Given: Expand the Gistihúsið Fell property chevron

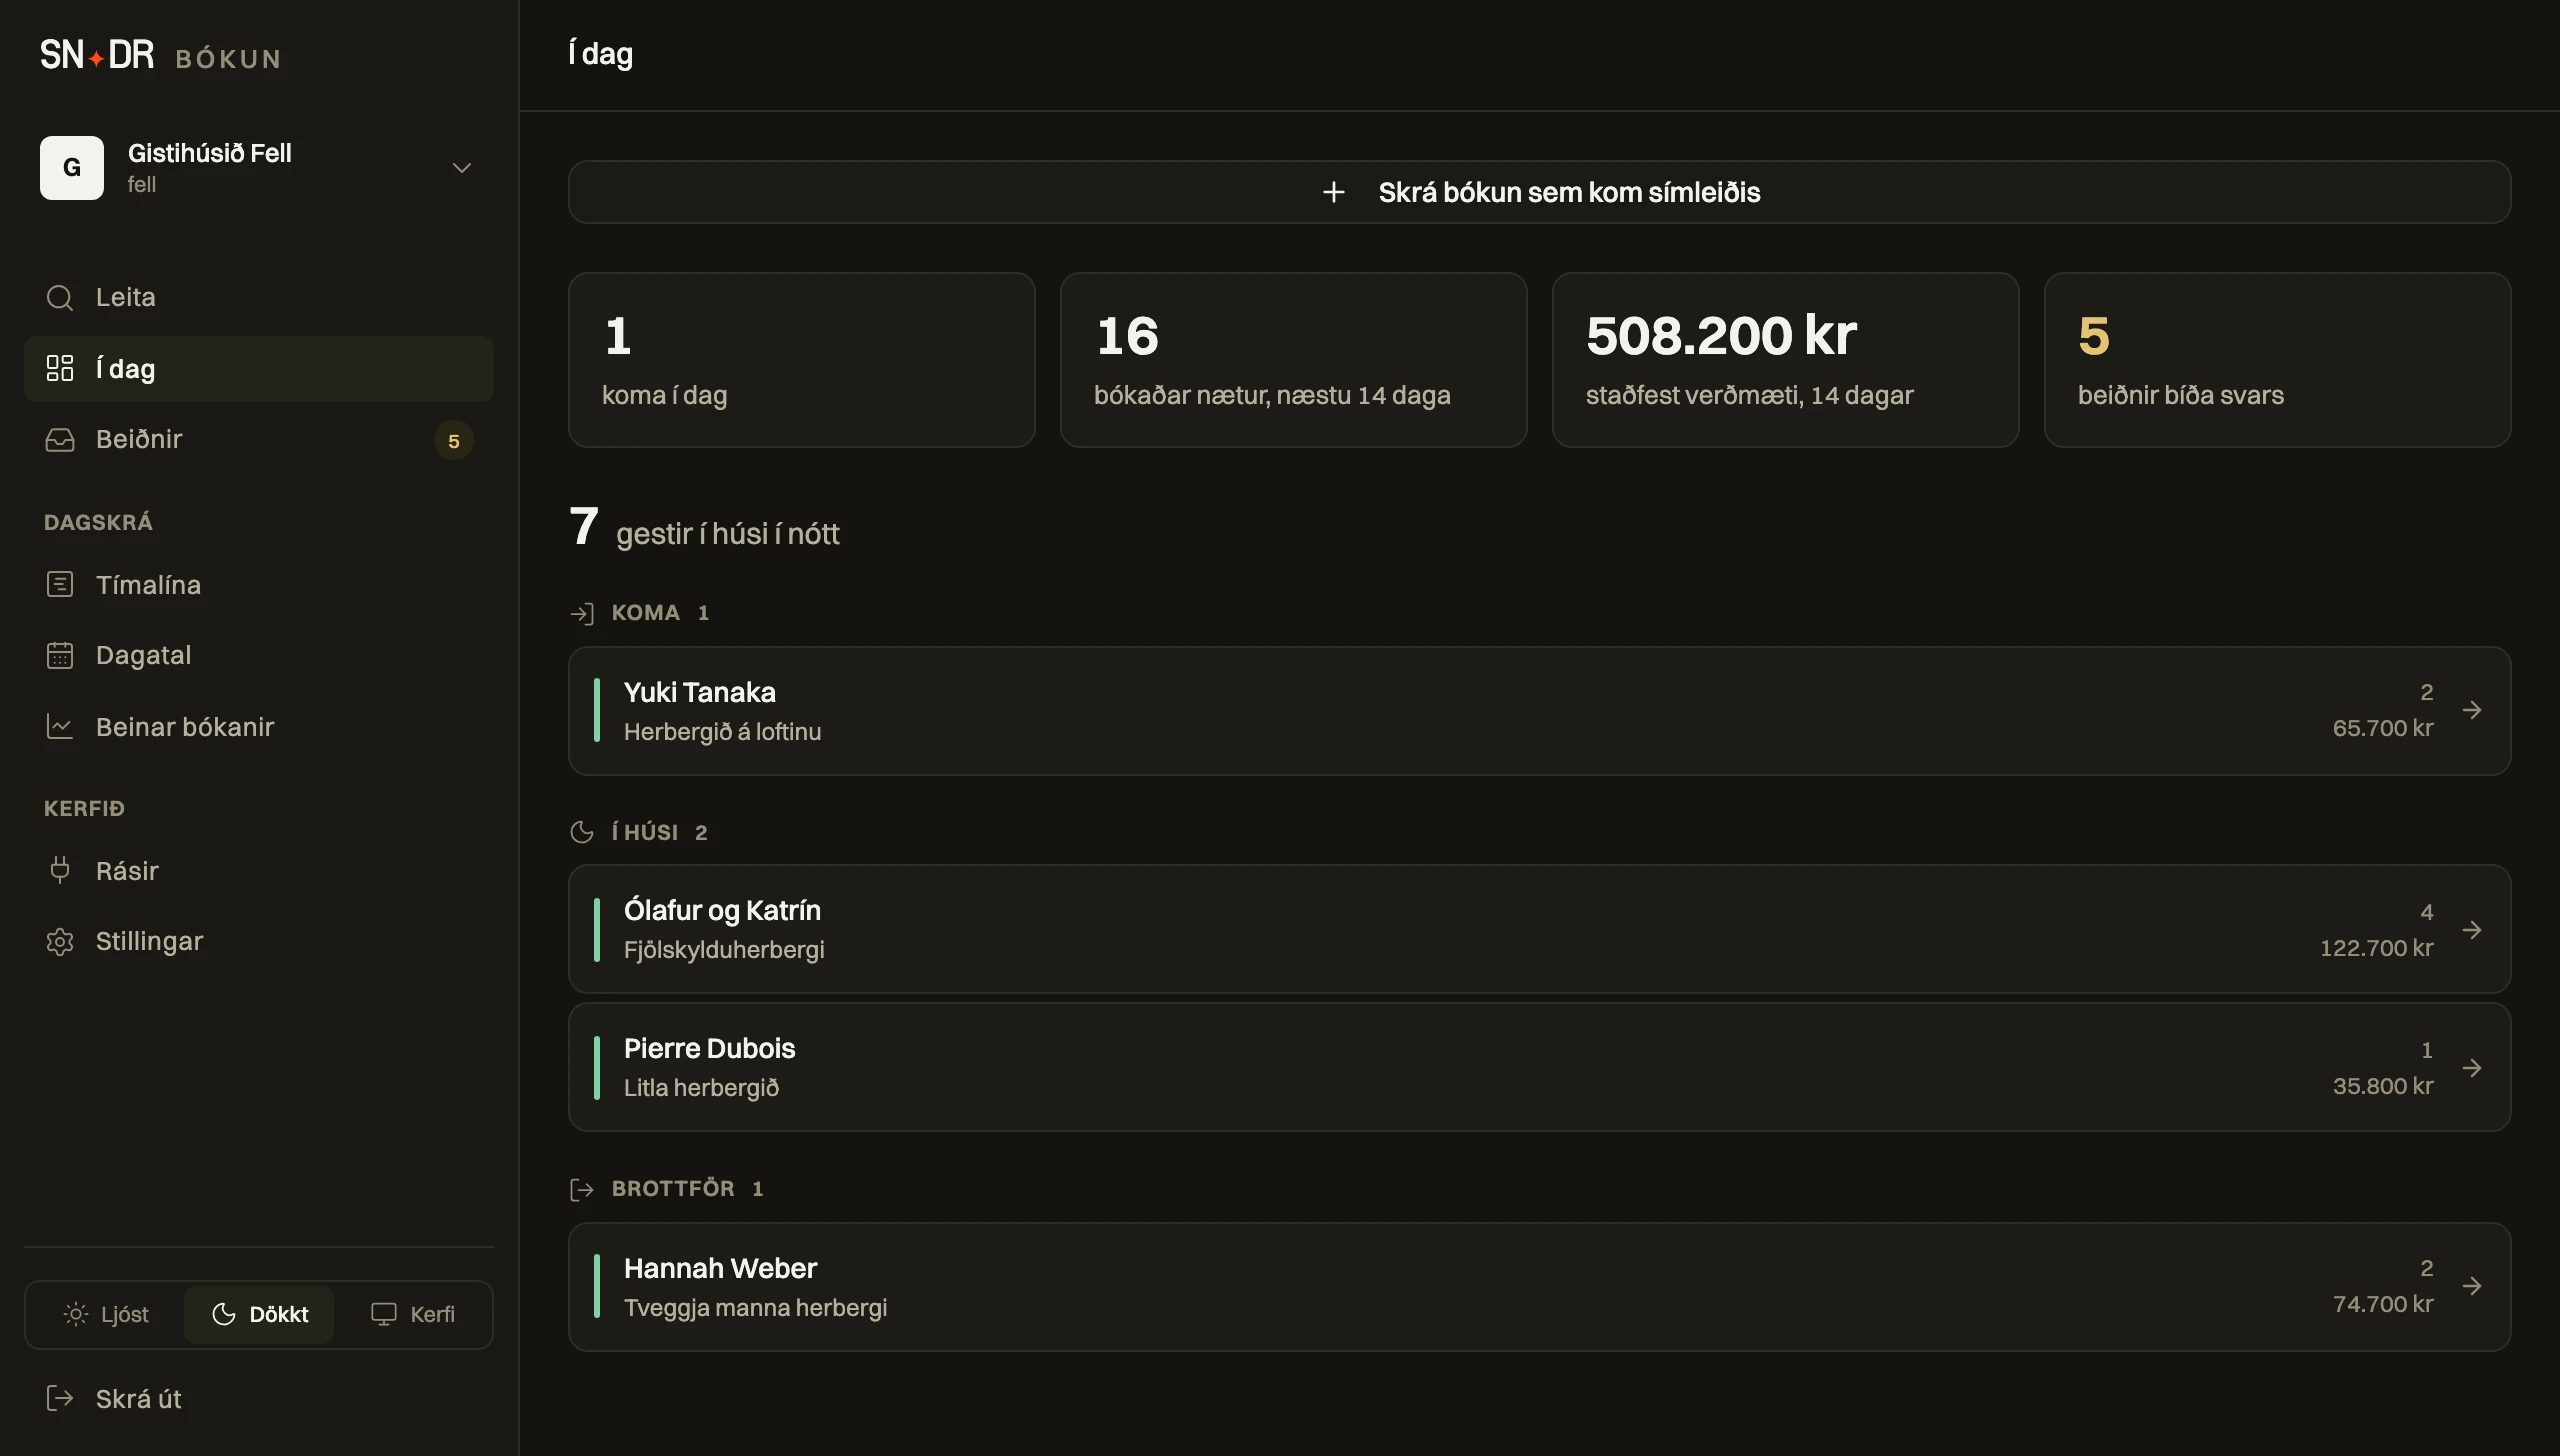Looking at the screenshot, I should (462, 168).
